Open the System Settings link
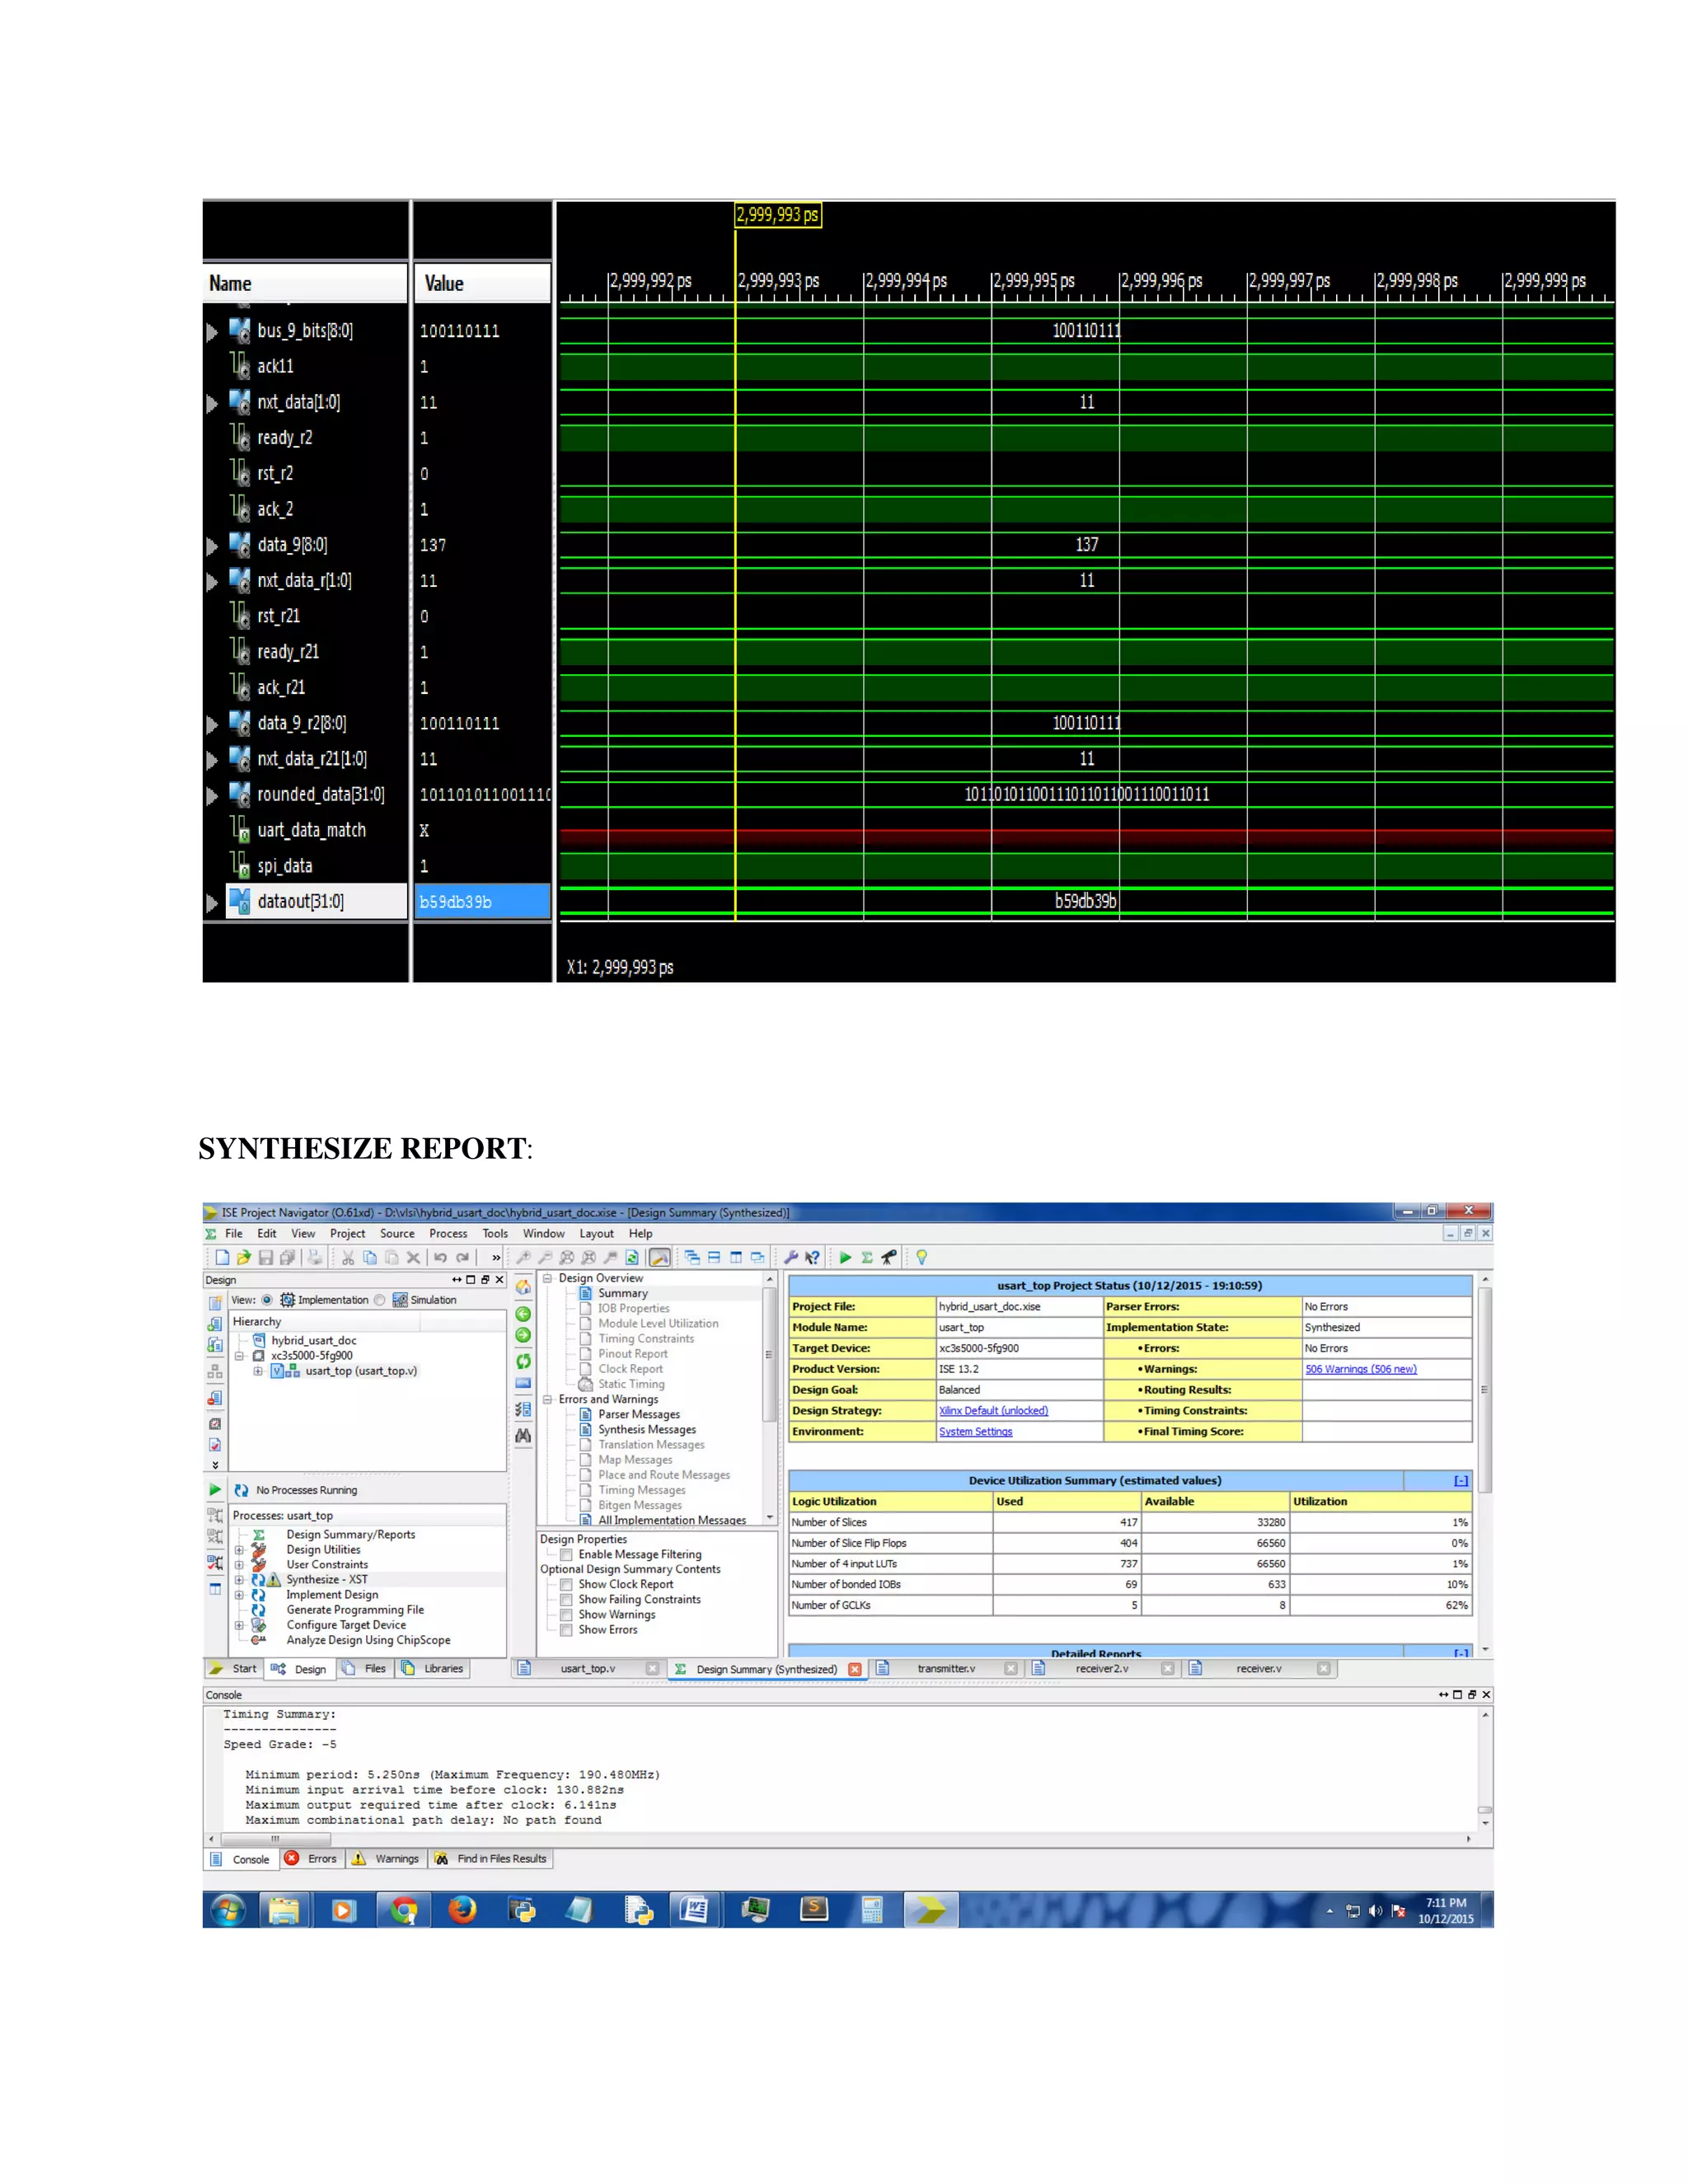 click(975, 1432)
